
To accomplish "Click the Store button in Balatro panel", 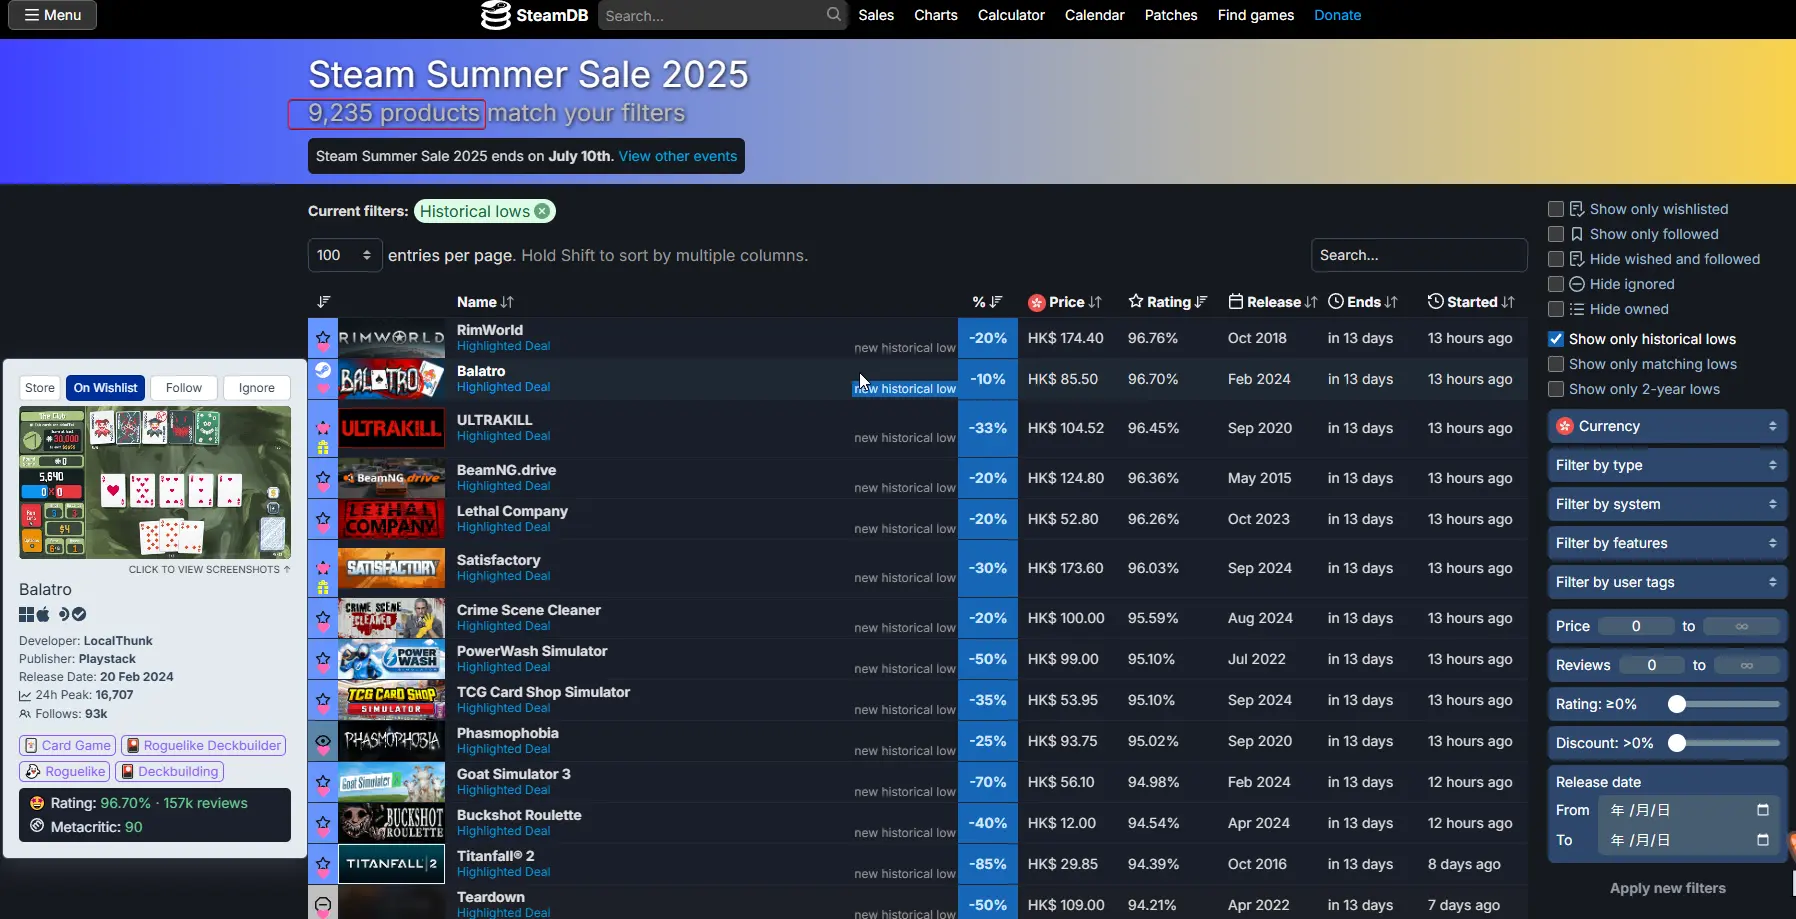I will (40, 388).
